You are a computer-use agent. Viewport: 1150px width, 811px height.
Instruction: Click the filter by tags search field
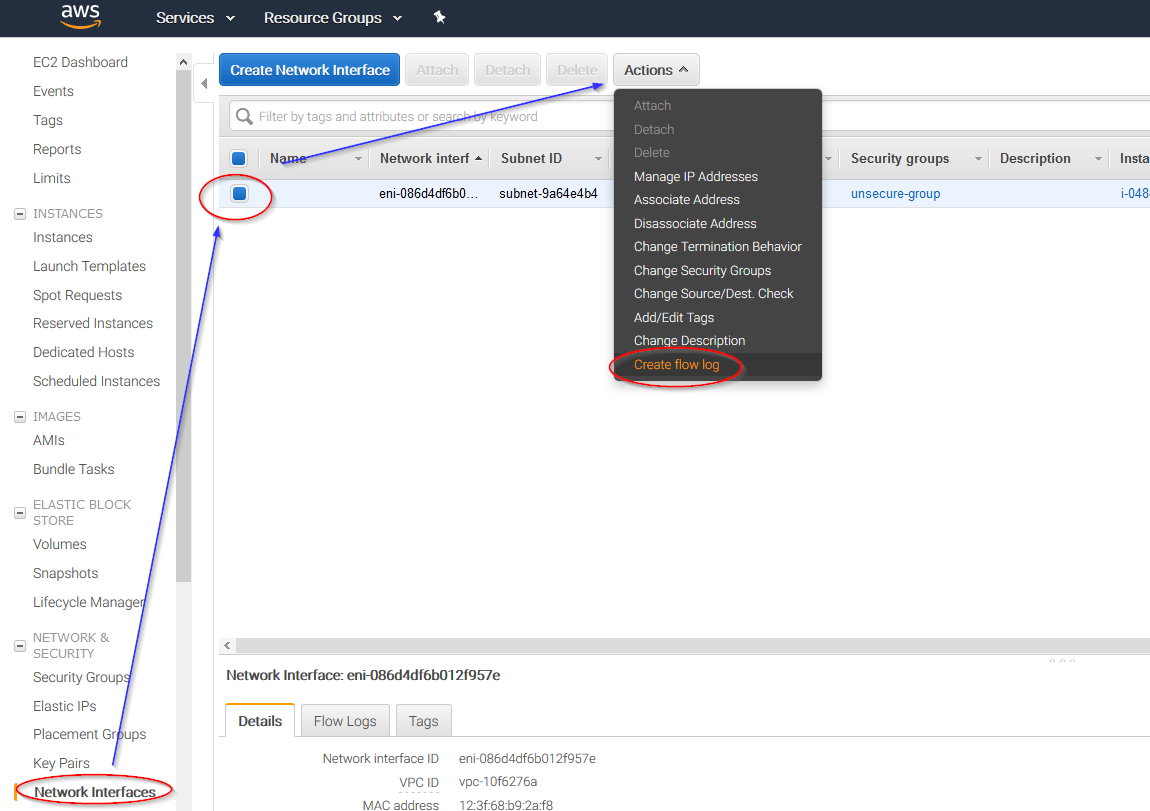(420, 116)
